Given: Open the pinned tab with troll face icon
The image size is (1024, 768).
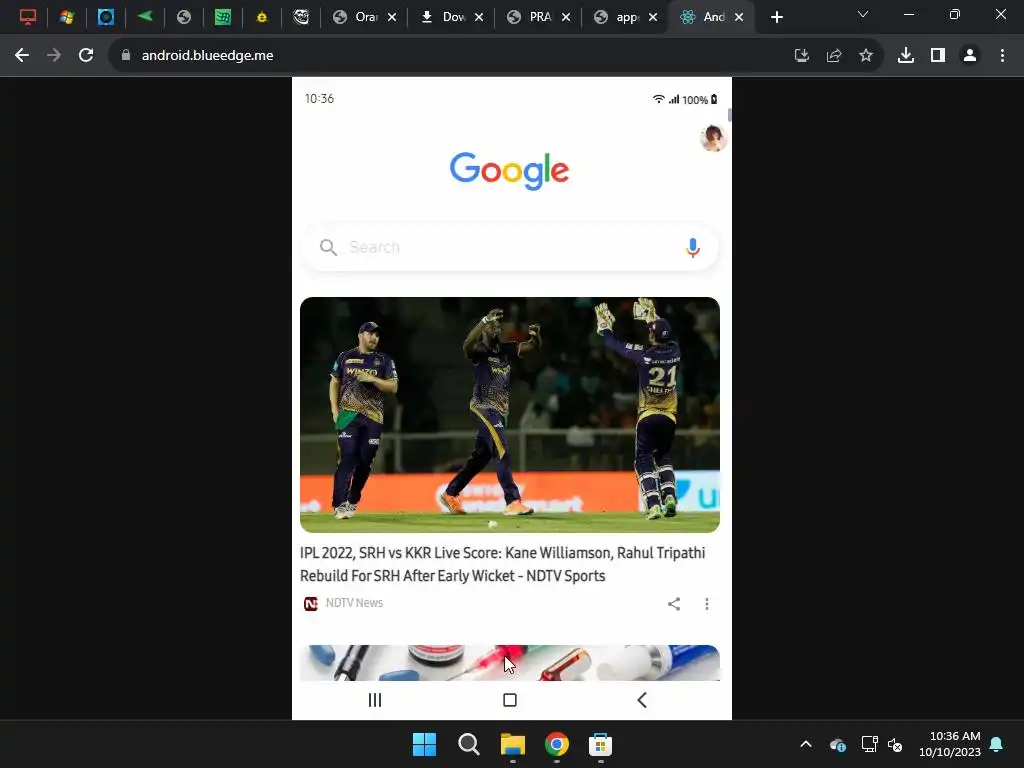Looking at the screenshot, I should 301,17.
